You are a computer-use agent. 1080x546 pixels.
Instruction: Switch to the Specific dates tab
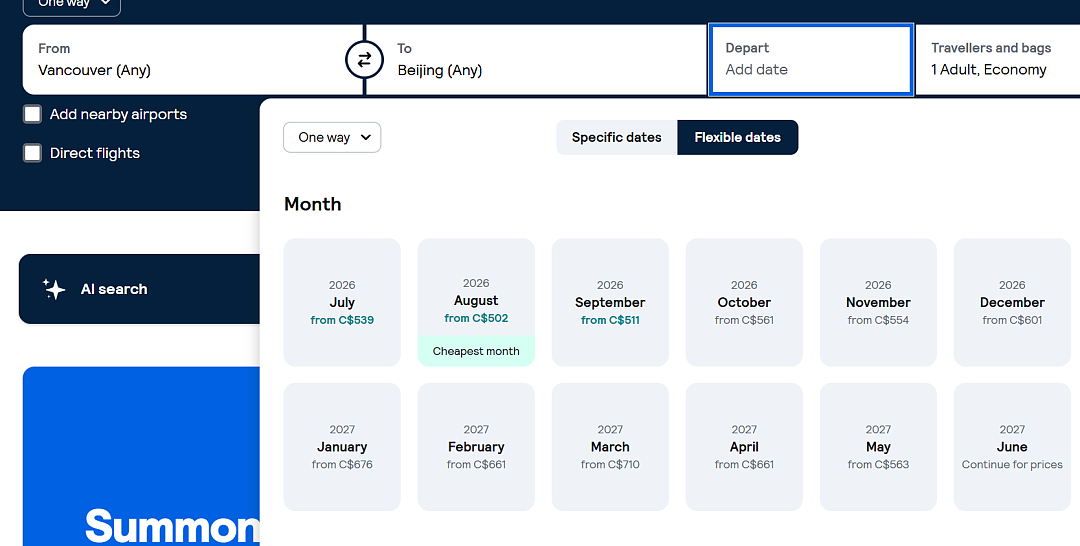[x=616, y=138]
